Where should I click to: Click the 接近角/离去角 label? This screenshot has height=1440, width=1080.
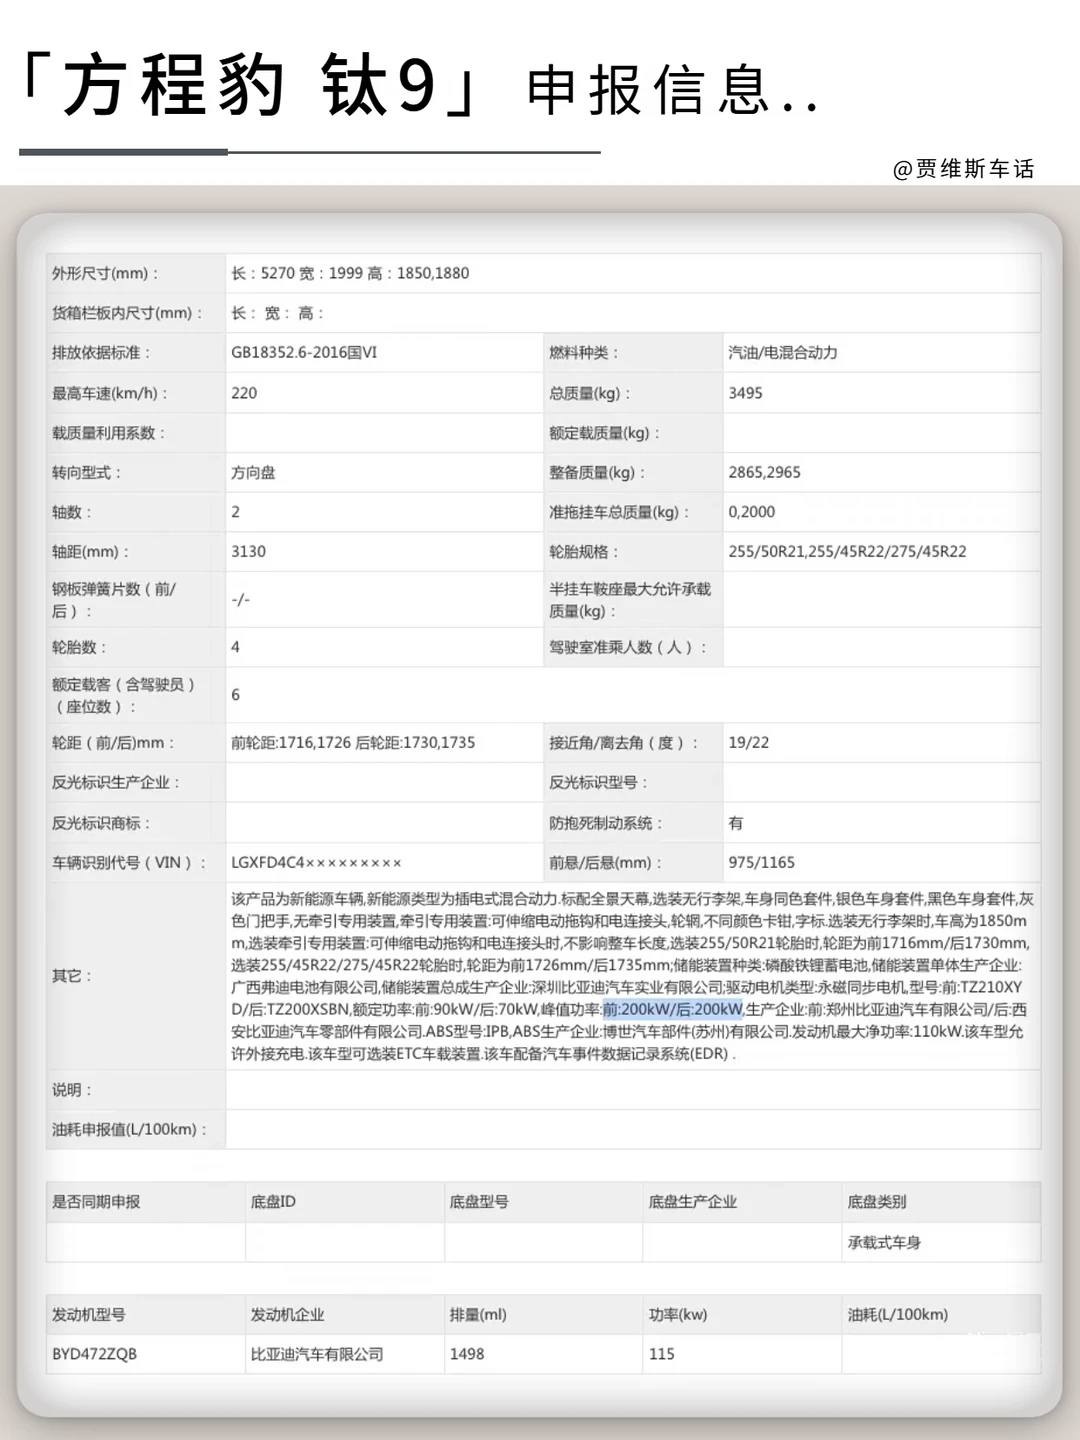(x=624, y=742)
